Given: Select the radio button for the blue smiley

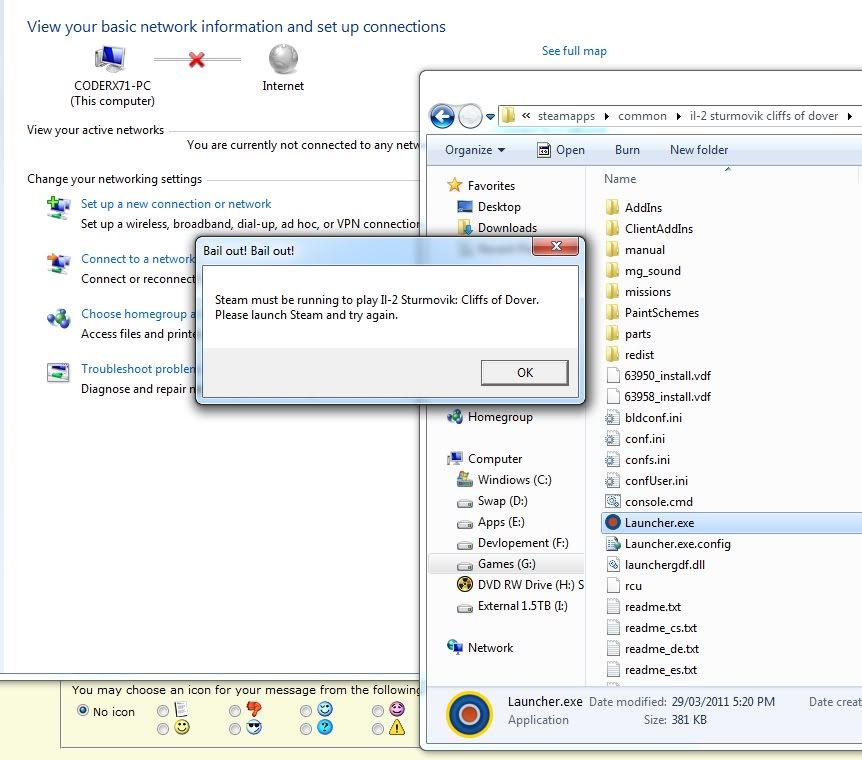Looking at the screenshot, I should (x=306, y=711).
